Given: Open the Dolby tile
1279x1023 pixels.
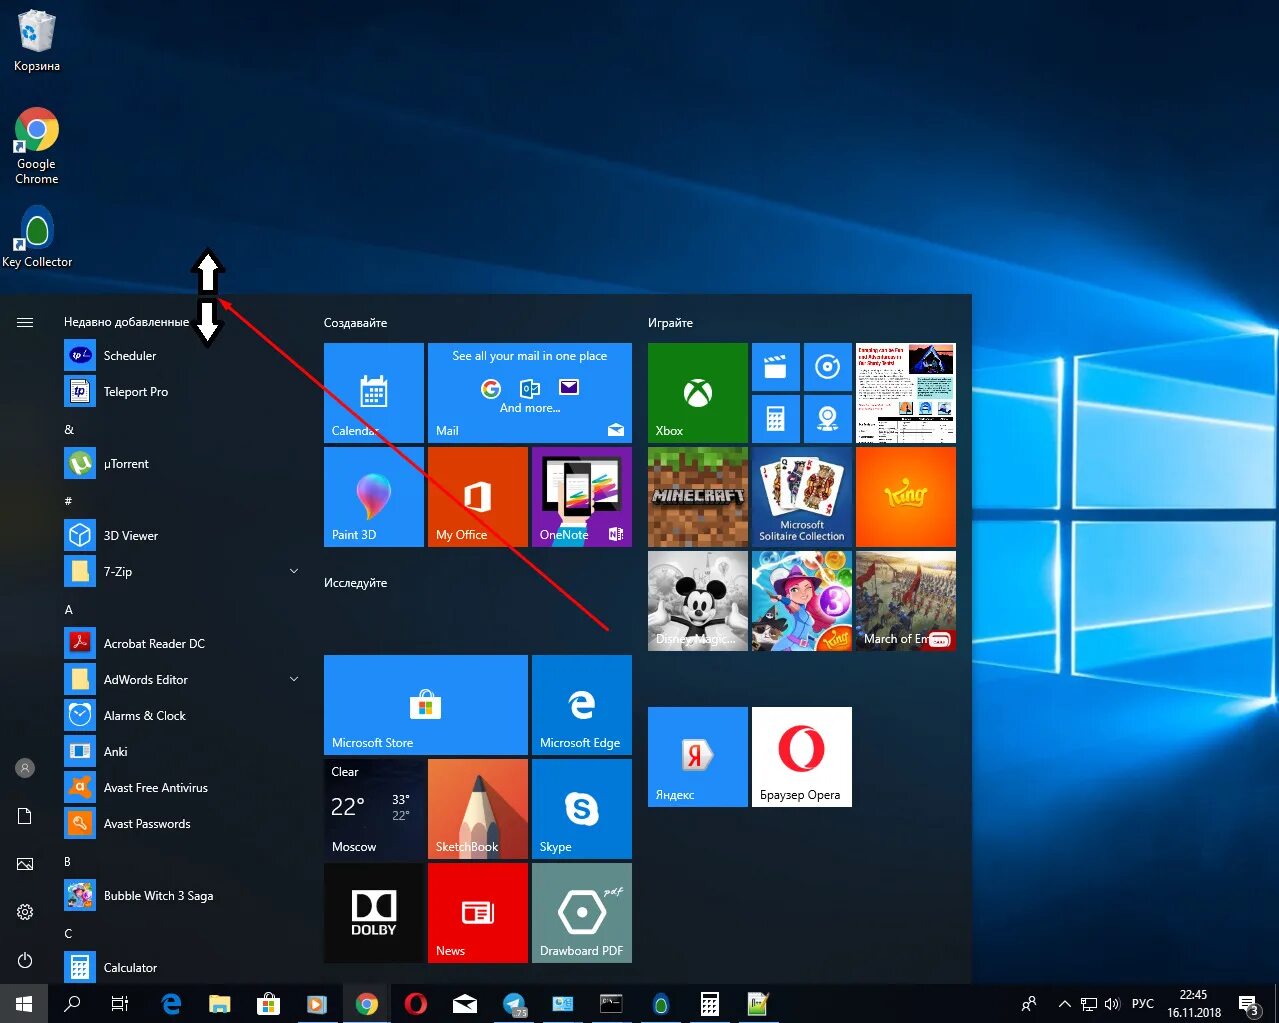Looking at the screenshot, I should click(374, 913).
